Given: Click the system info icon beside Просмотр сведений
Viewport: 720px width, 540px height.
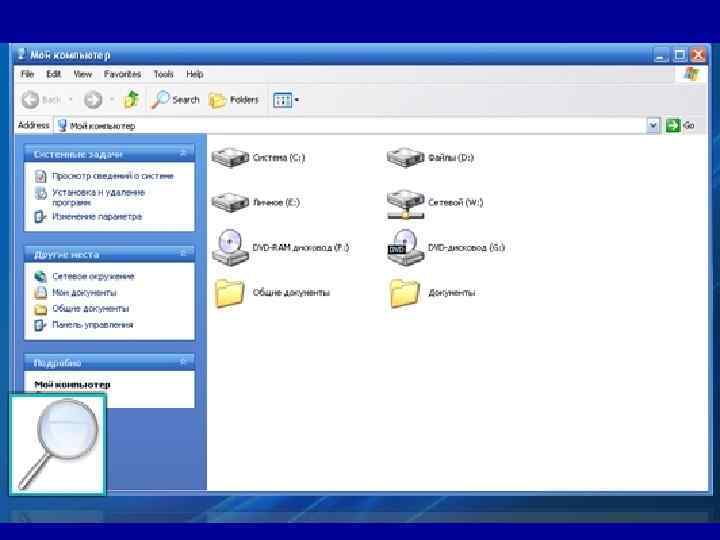Looking at the screenshot, I should pyautogui.click(x=41, y=176).
